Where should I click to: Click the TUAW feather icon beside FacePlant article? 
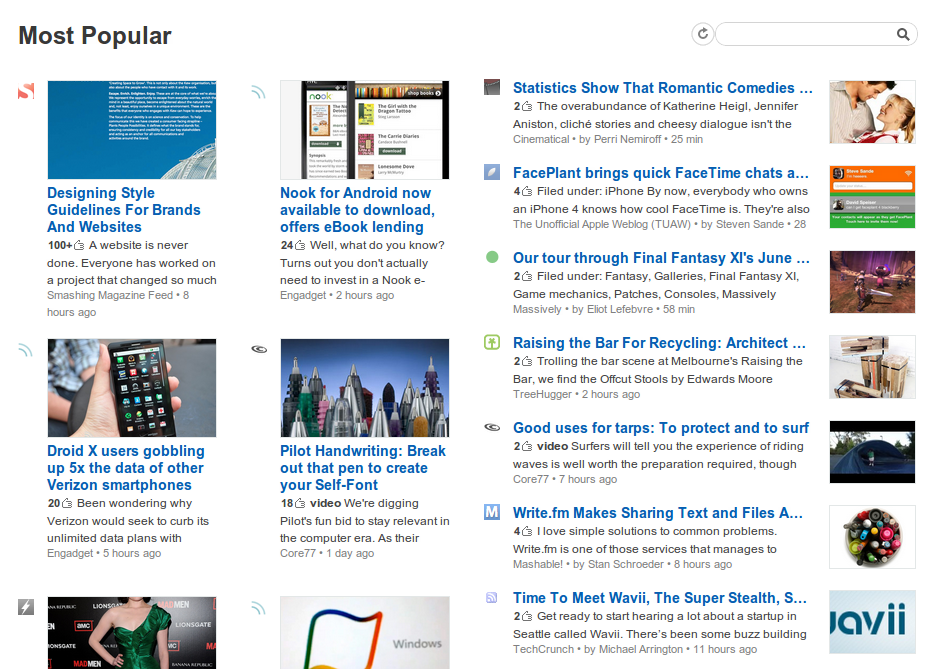coord(492,173)
